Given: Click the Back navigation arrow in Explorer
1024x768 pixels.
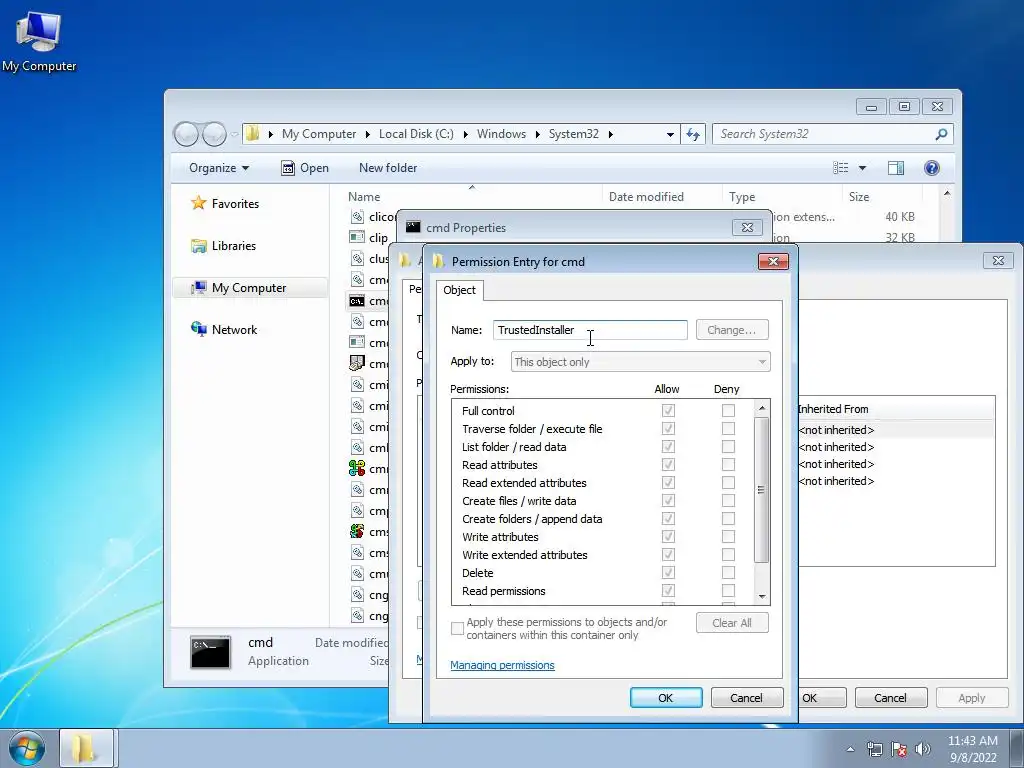Looking at the screenshot, I should (186, 135).
